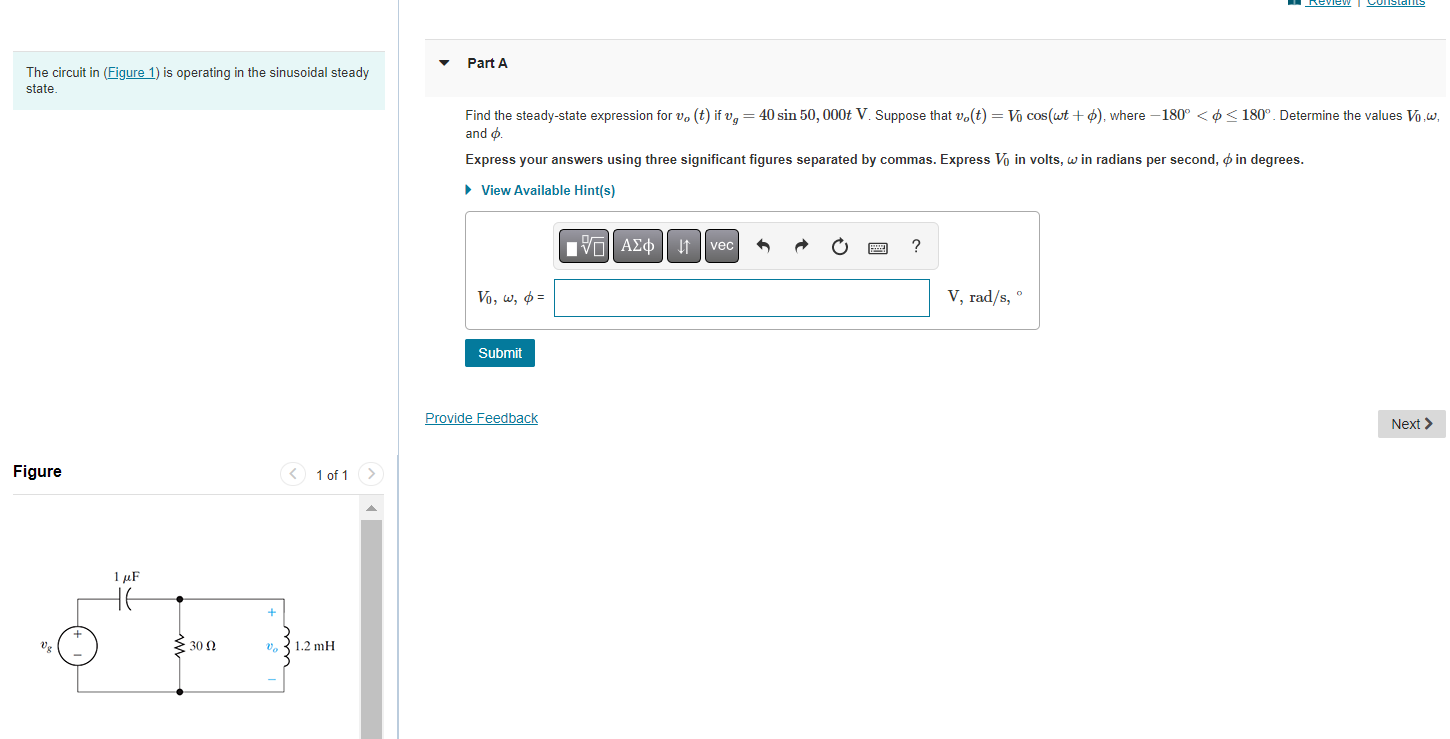The image size is (1450, 739).
Task: Click the "30 Ω" resistor label
Action: pyautogui.click(x=202, y=647)
